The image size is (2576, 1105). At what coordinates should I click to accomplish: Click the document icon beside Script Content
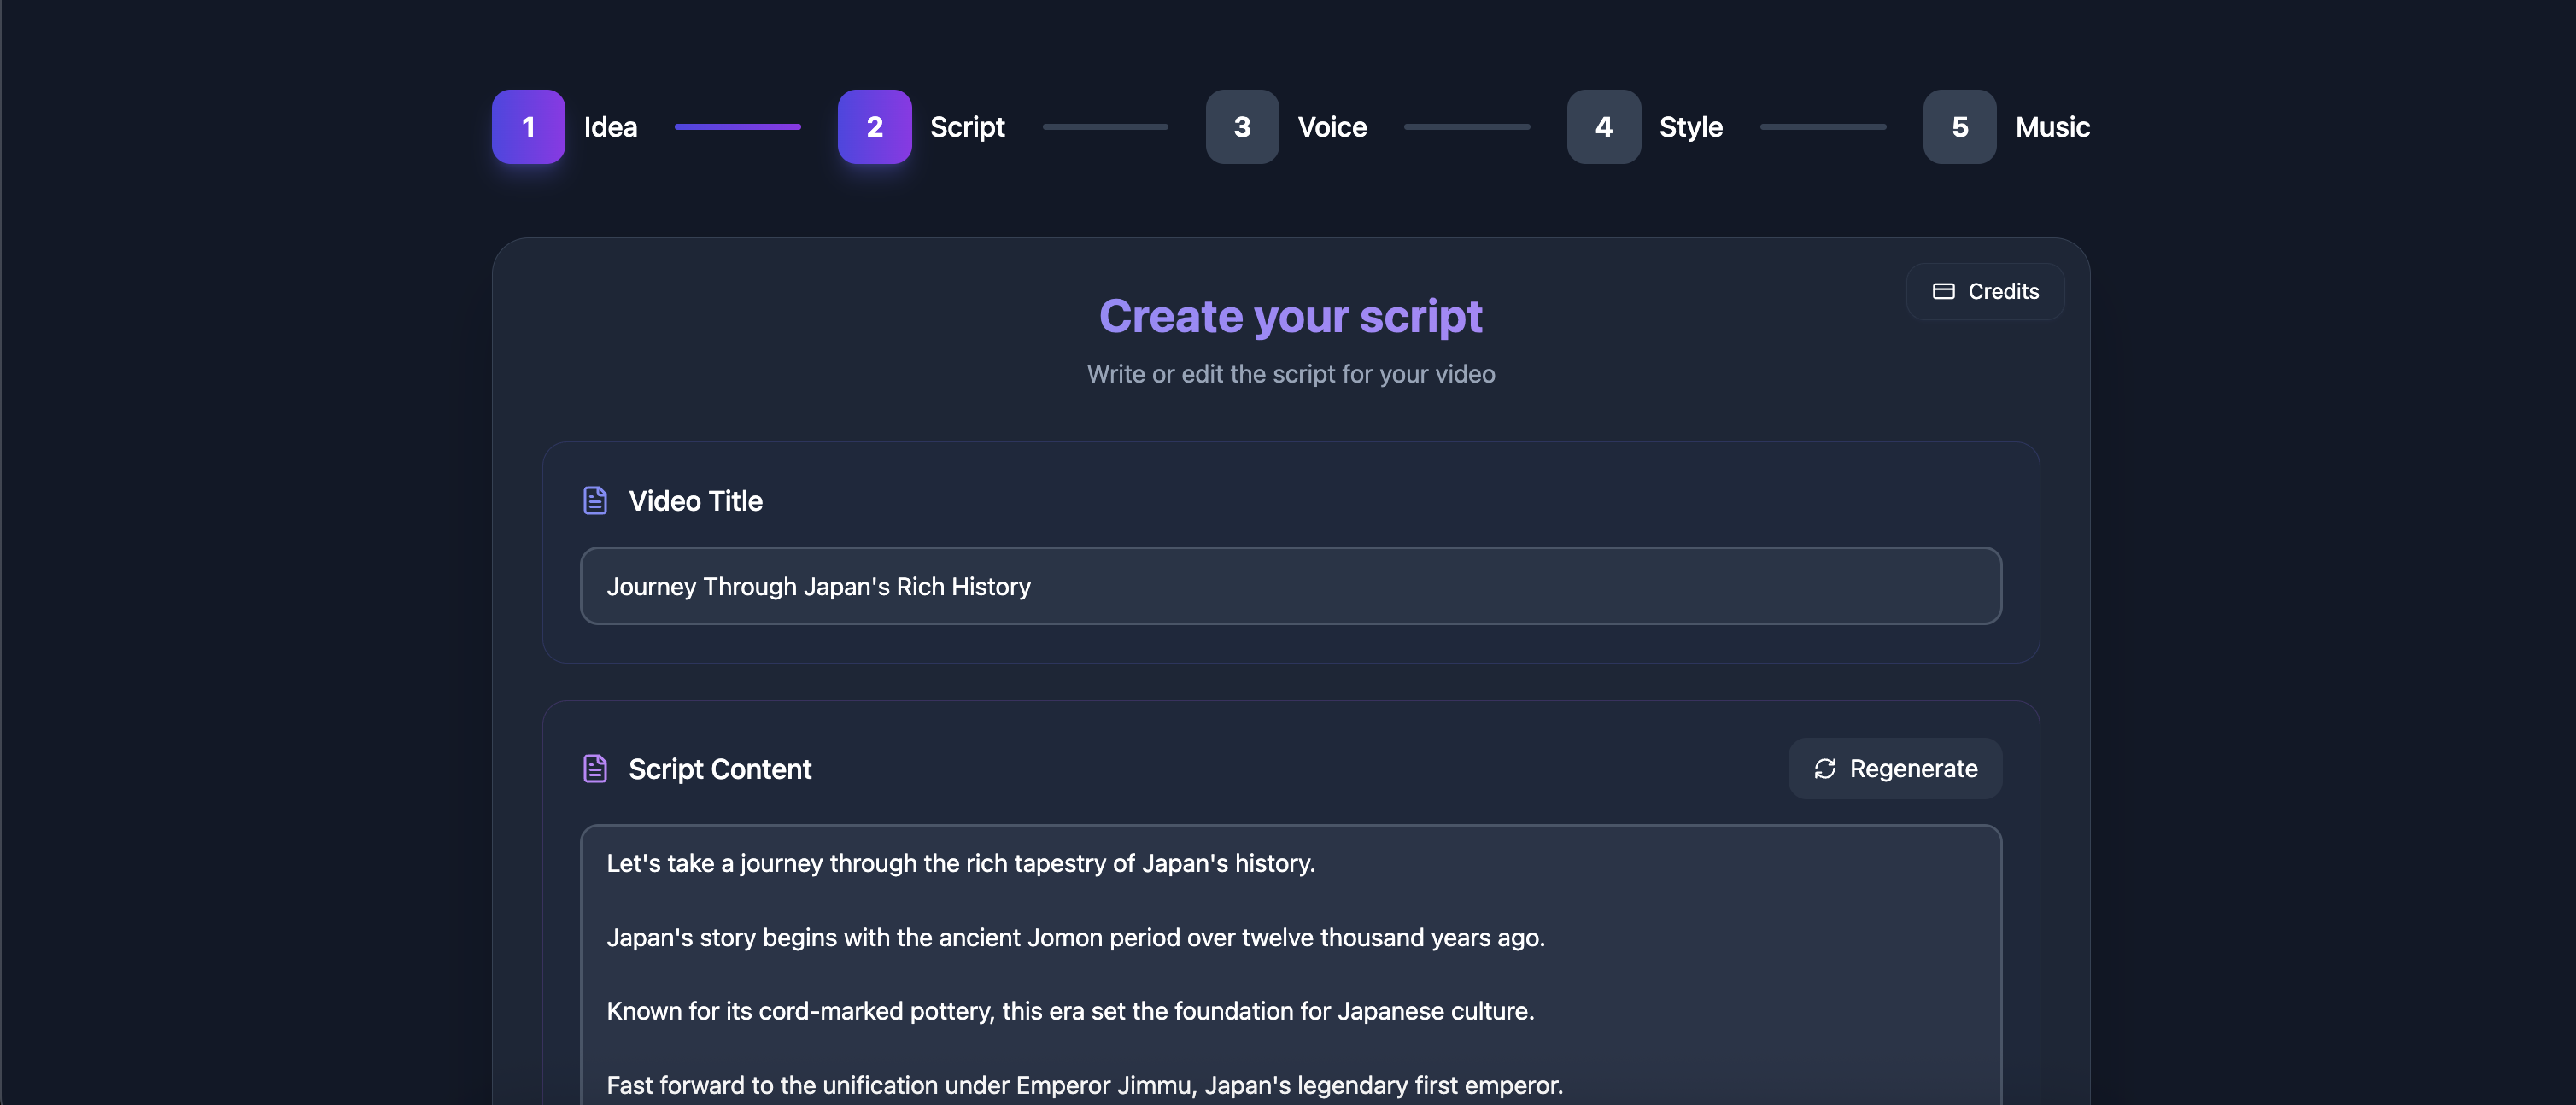click(595, 768)
